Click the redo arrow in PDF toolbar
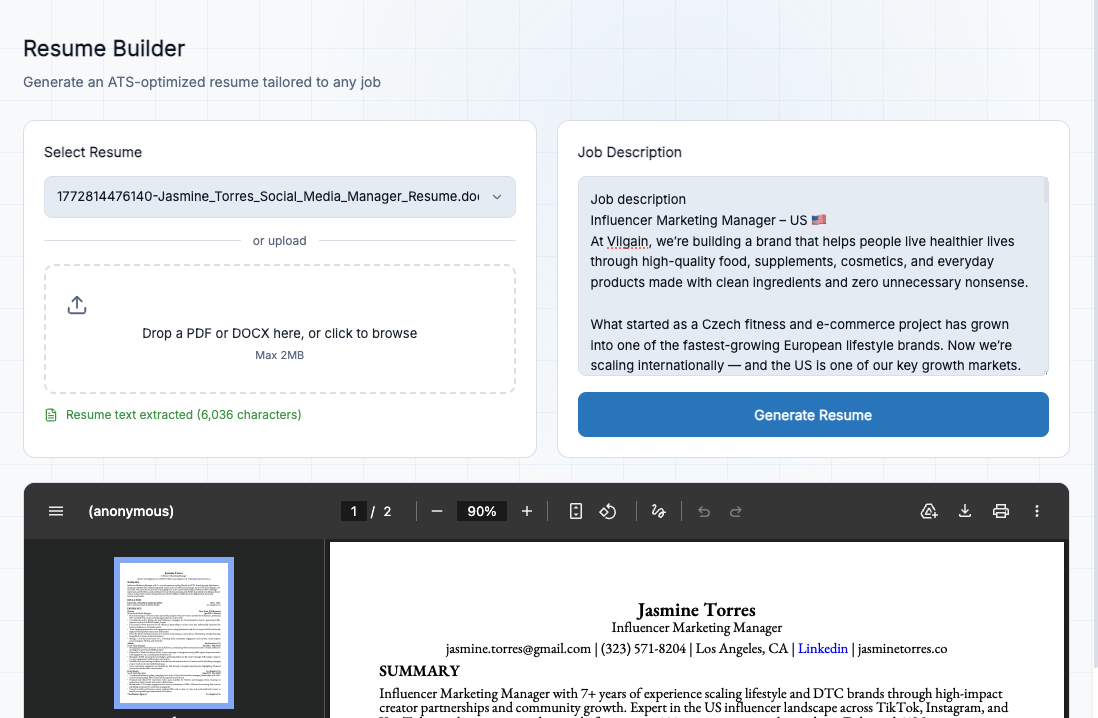Image resolution: width=1098 pixels, height=718 pixels. tap(736, 511)
